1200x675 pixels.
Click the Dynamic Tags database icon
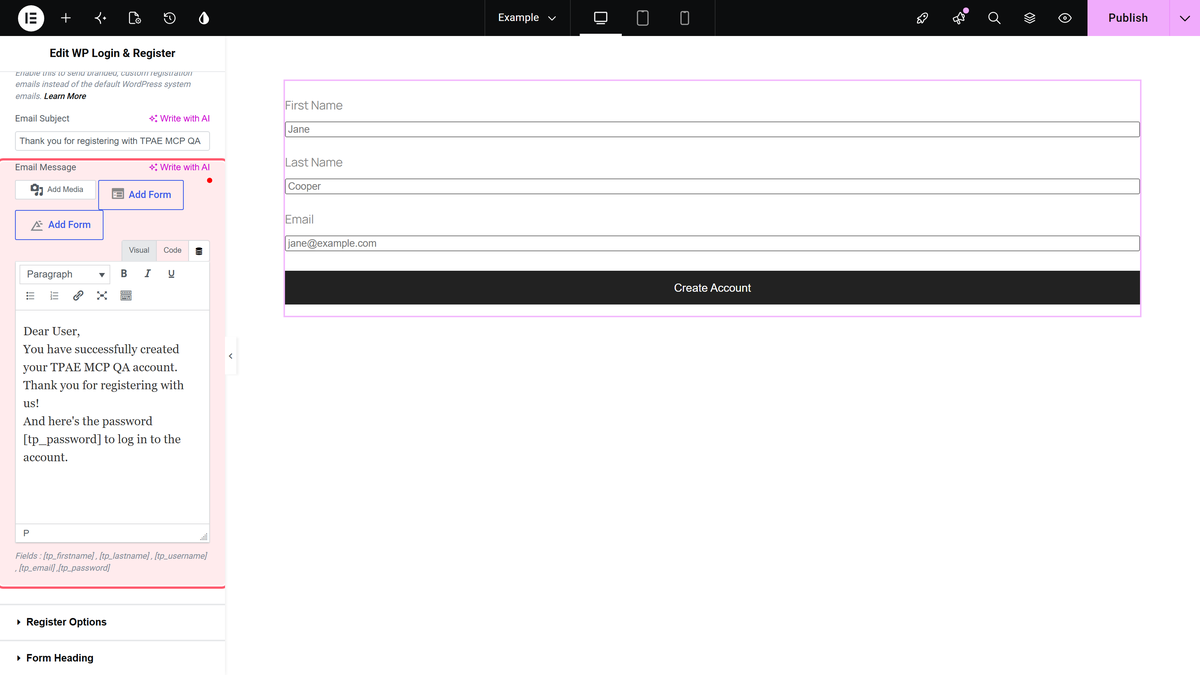click(x=198, y=251)
